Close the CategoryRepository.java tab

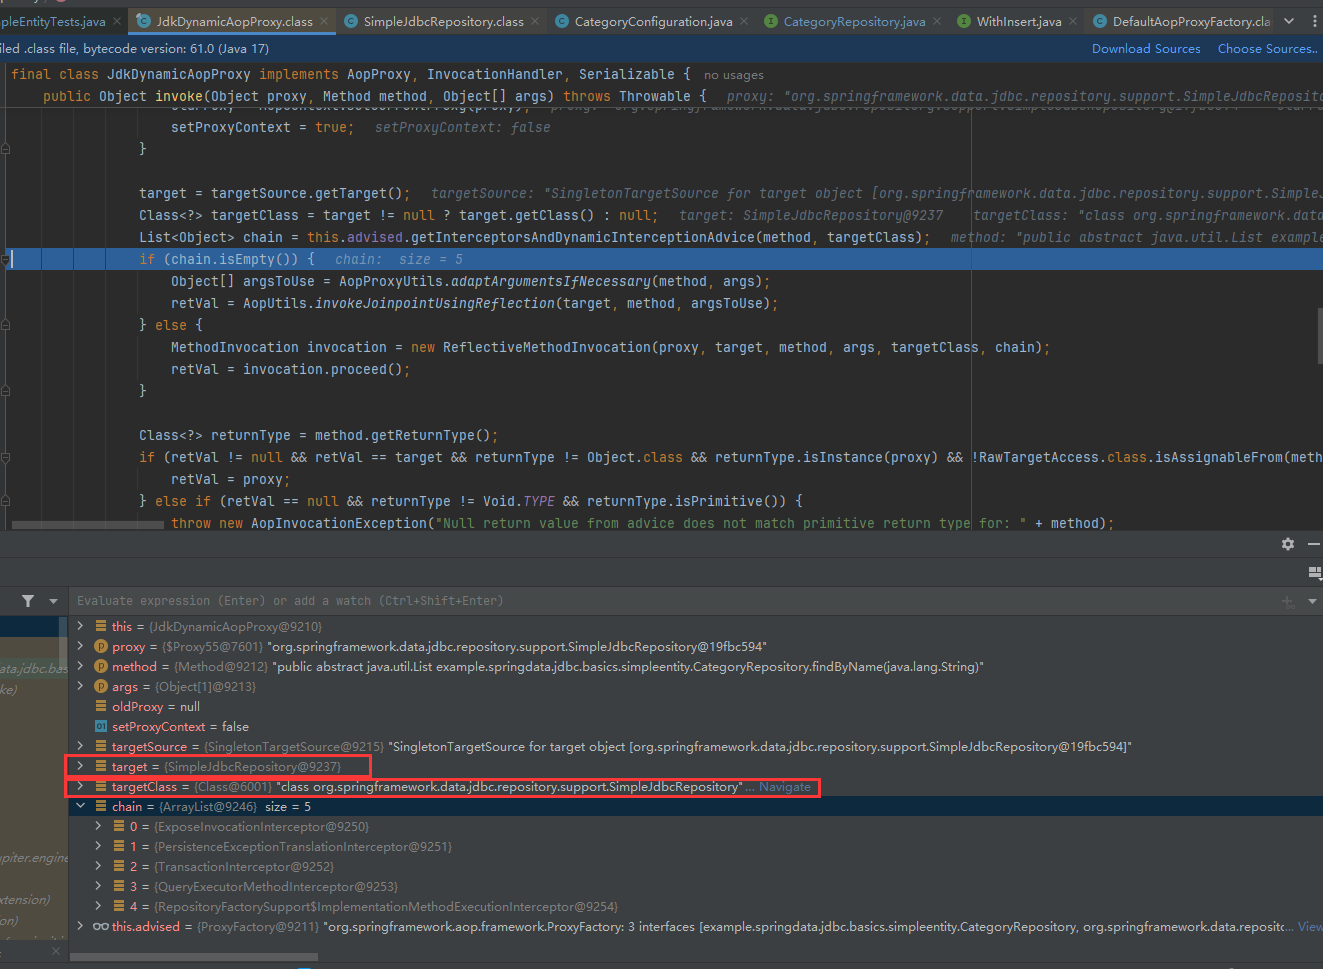937,21
